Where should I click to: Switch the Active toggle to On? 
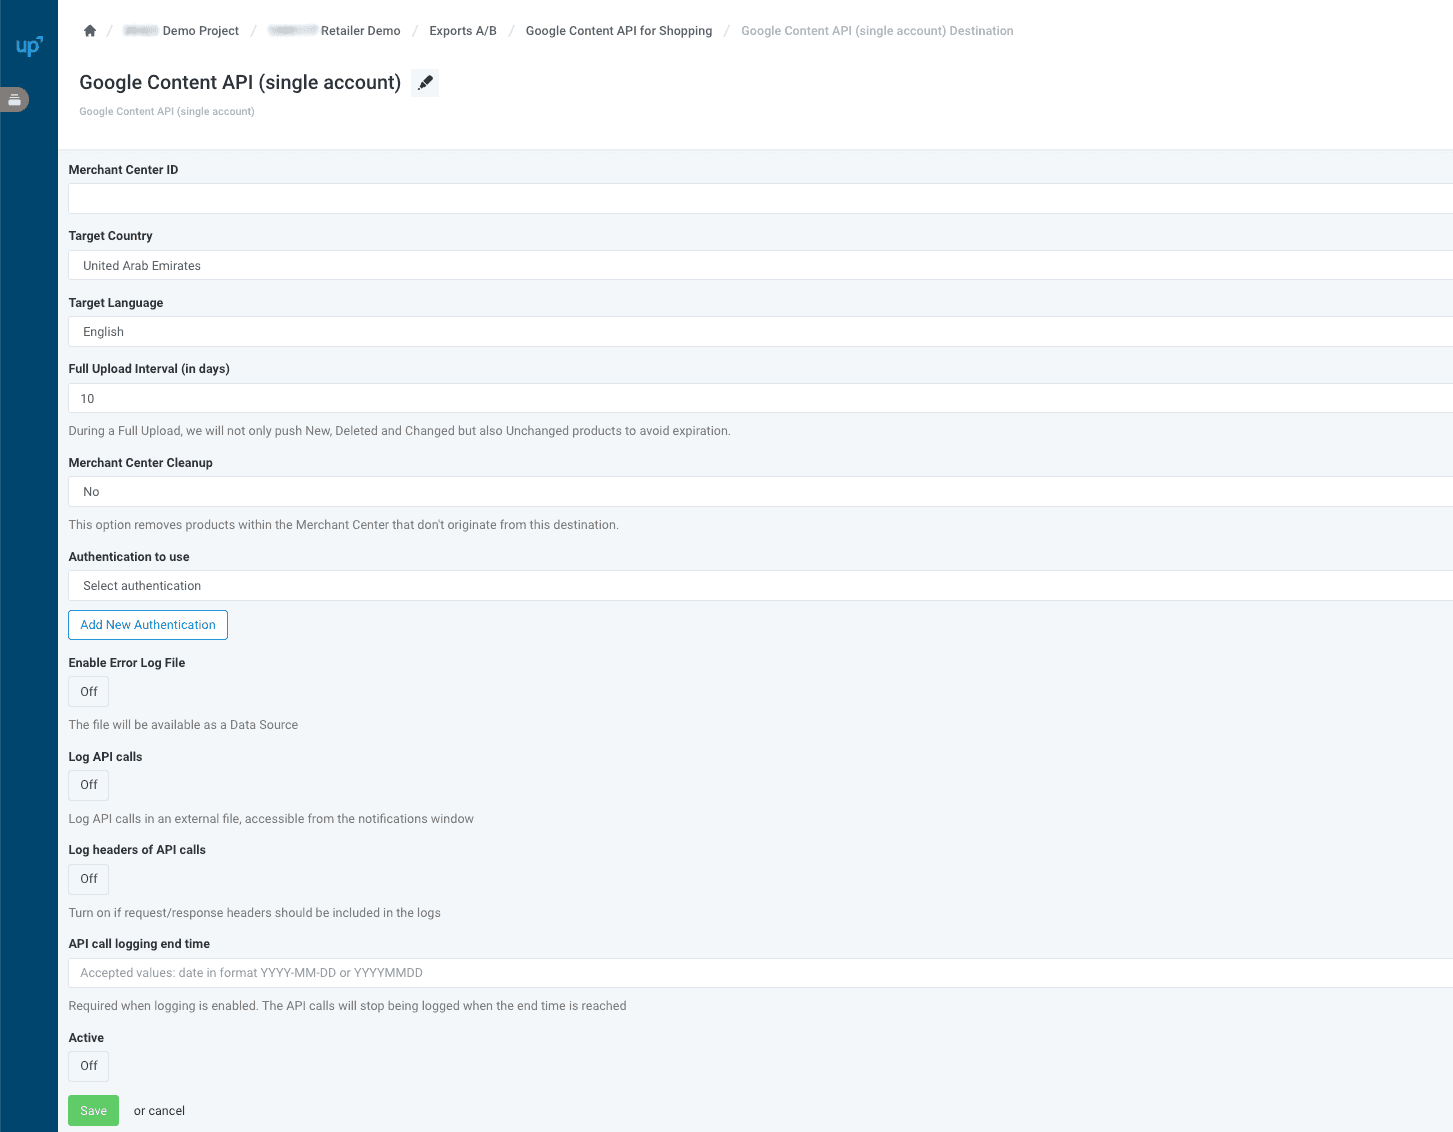pos(88,1066)
